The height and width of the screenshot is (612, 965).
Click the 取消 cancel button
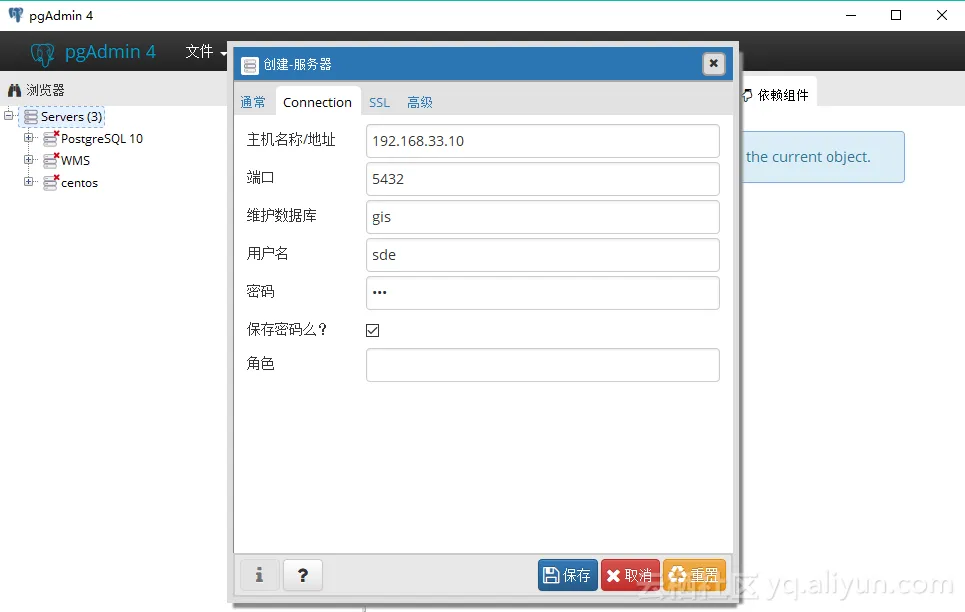(x=630, y=575)
